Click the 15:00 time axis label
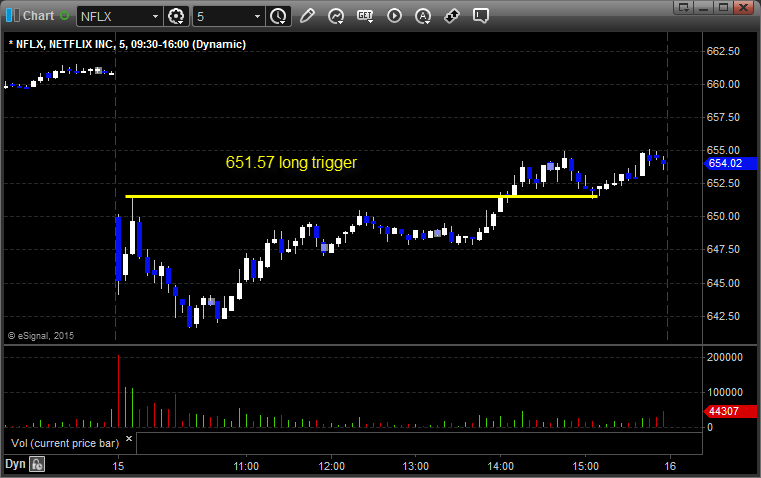 [585, 466]
